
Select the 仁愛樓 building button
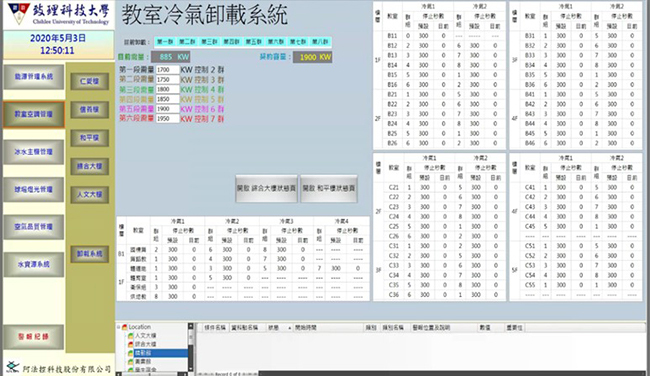(90, 81)
